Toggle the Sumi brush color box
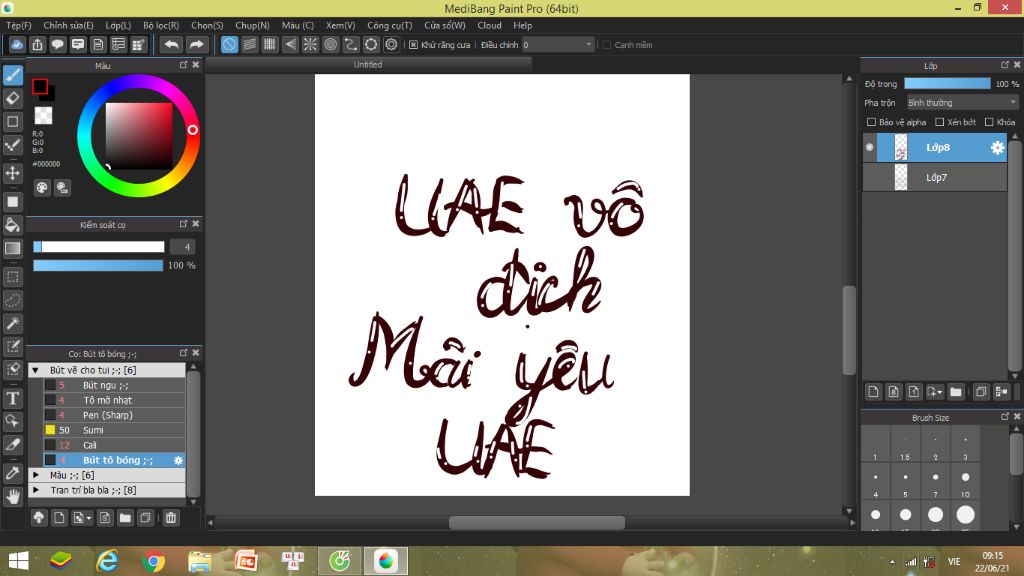 (x=50, y=430)
